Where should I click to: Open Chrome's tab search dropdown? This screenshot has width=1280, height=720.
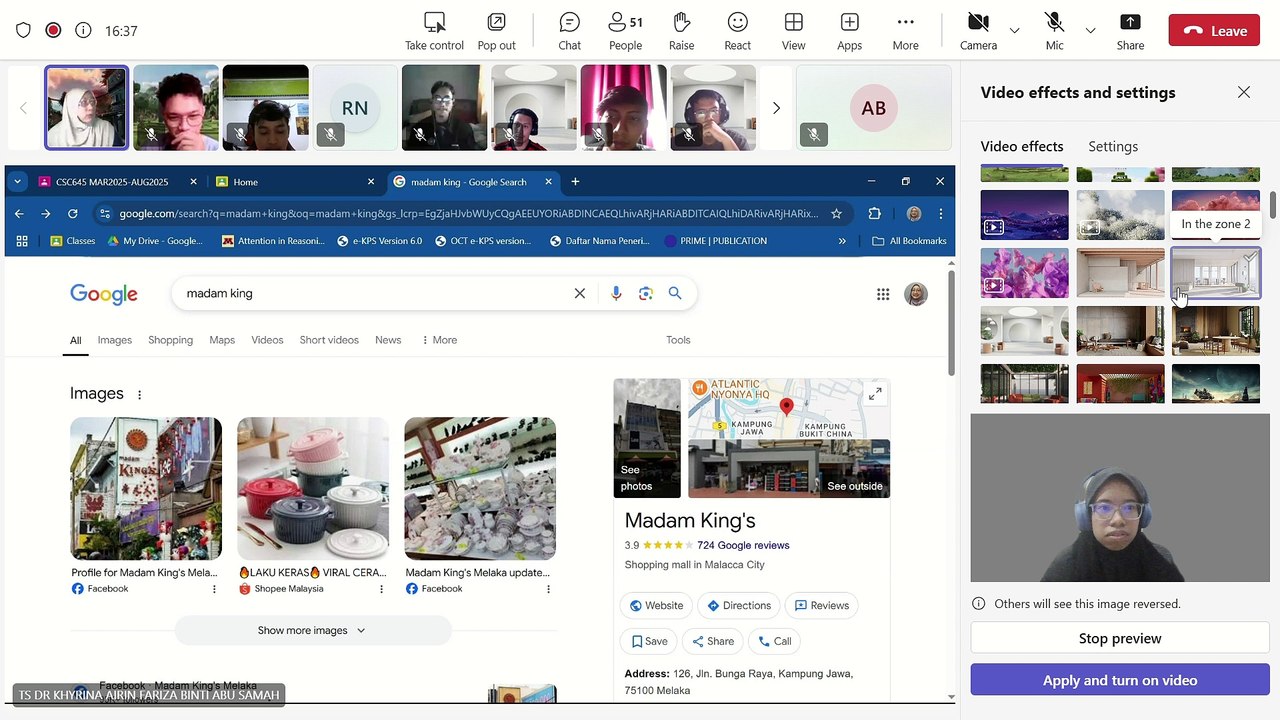[17, 182]
